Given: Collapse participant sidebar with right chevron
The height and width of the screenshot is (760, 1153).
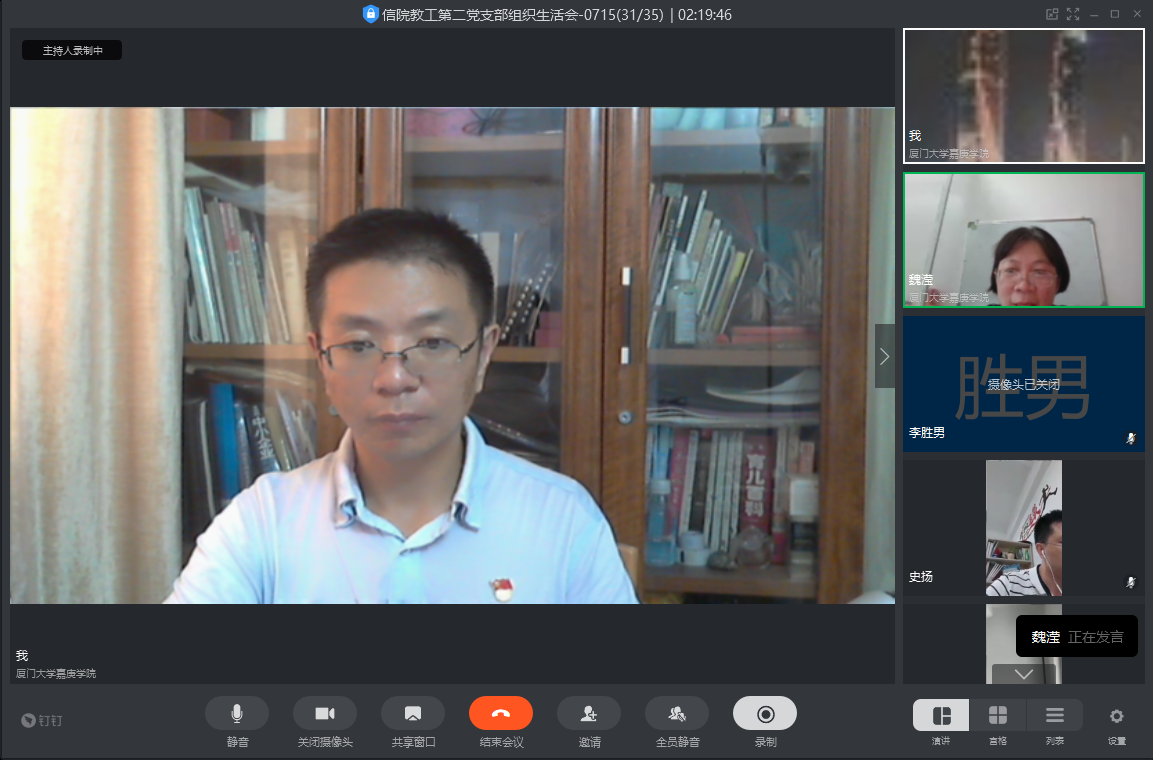Looking at the screenshot, I should 884,356.
